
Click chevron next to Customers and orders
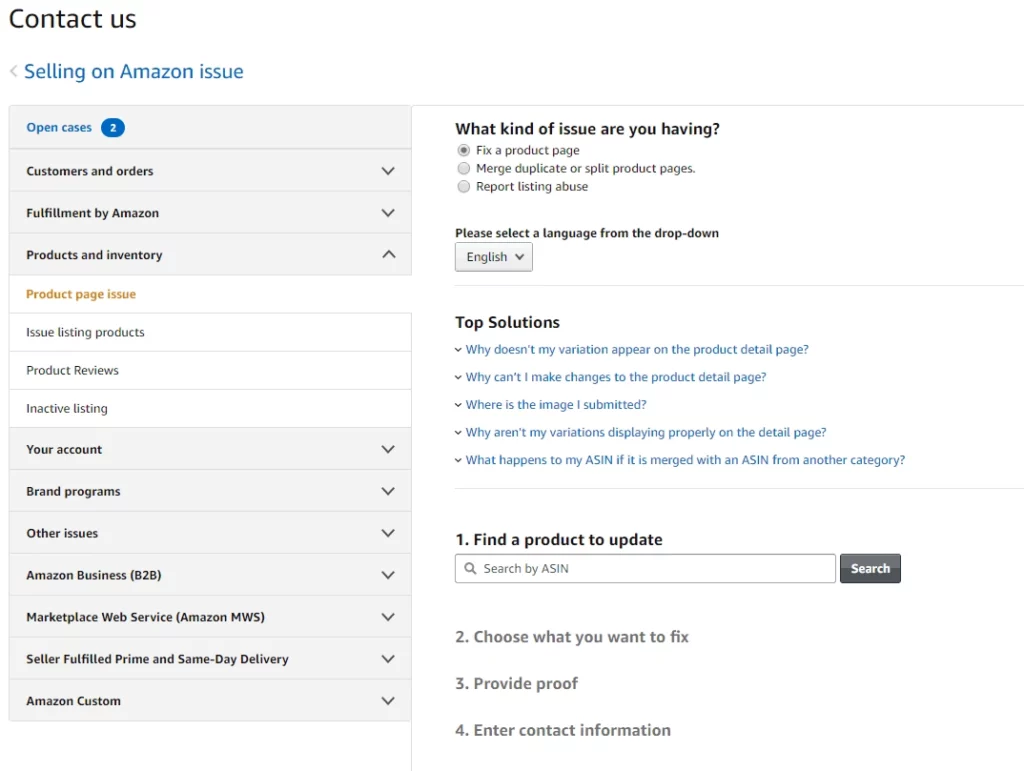click(388, 171)
